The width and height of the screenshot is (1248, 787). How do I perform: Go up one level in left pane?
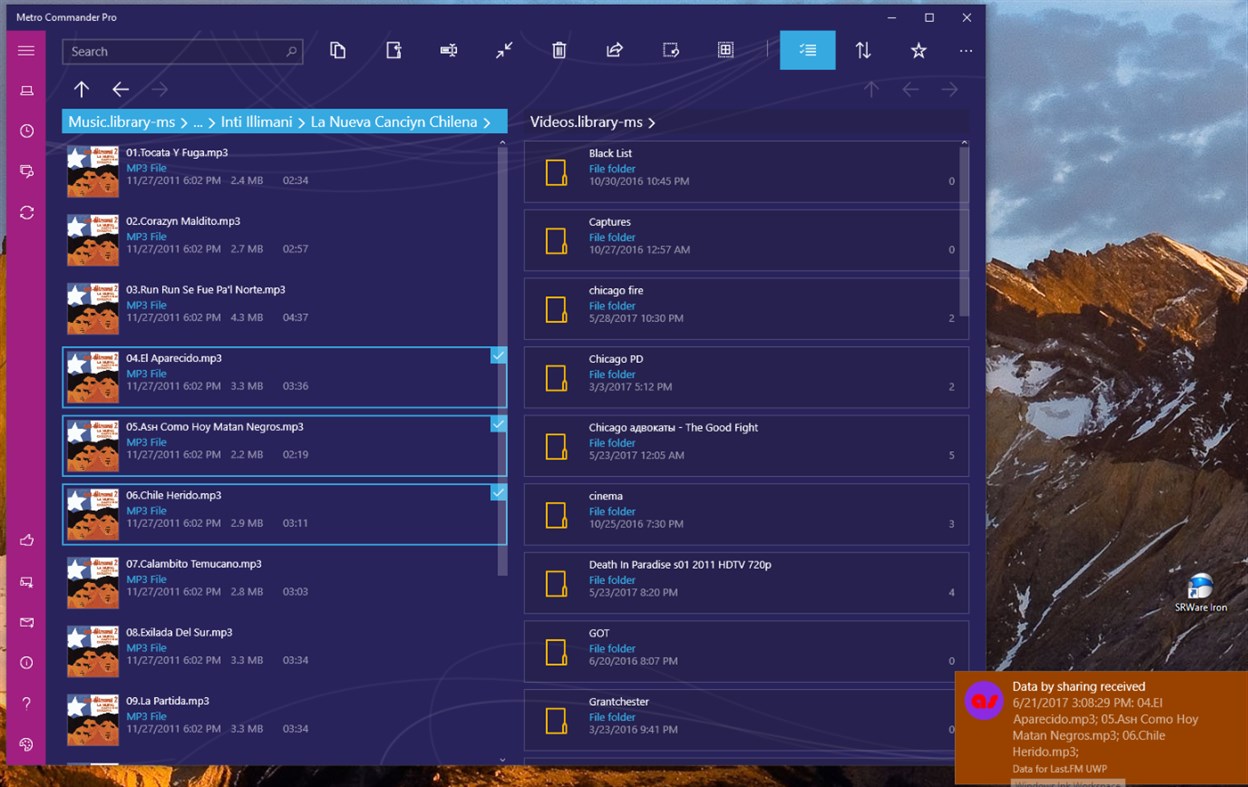[82, 89]
